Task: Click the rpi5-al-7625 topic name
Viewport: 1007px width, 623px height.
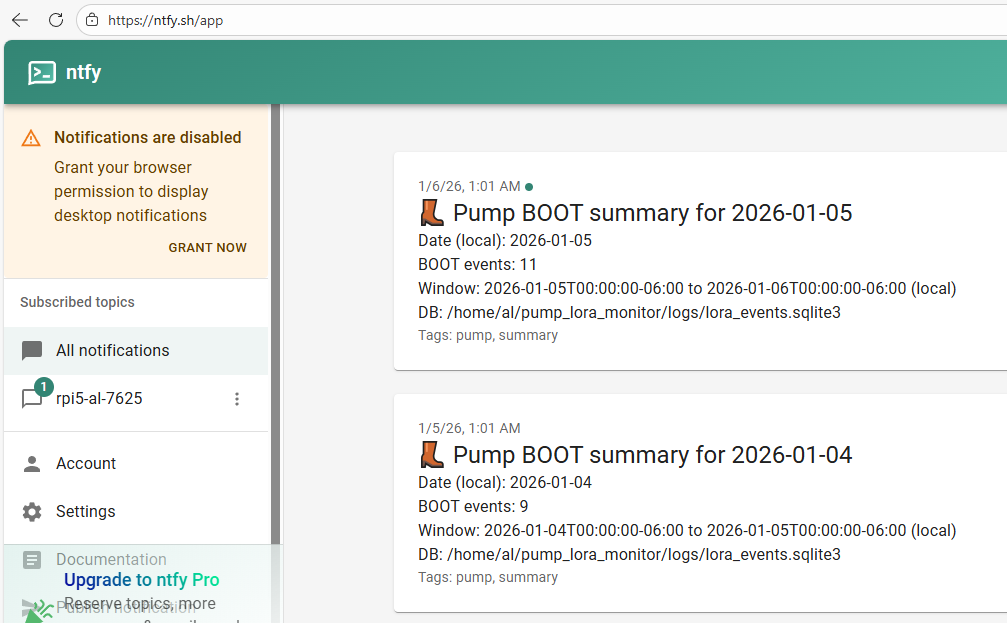Action: (x=99, y=399)
